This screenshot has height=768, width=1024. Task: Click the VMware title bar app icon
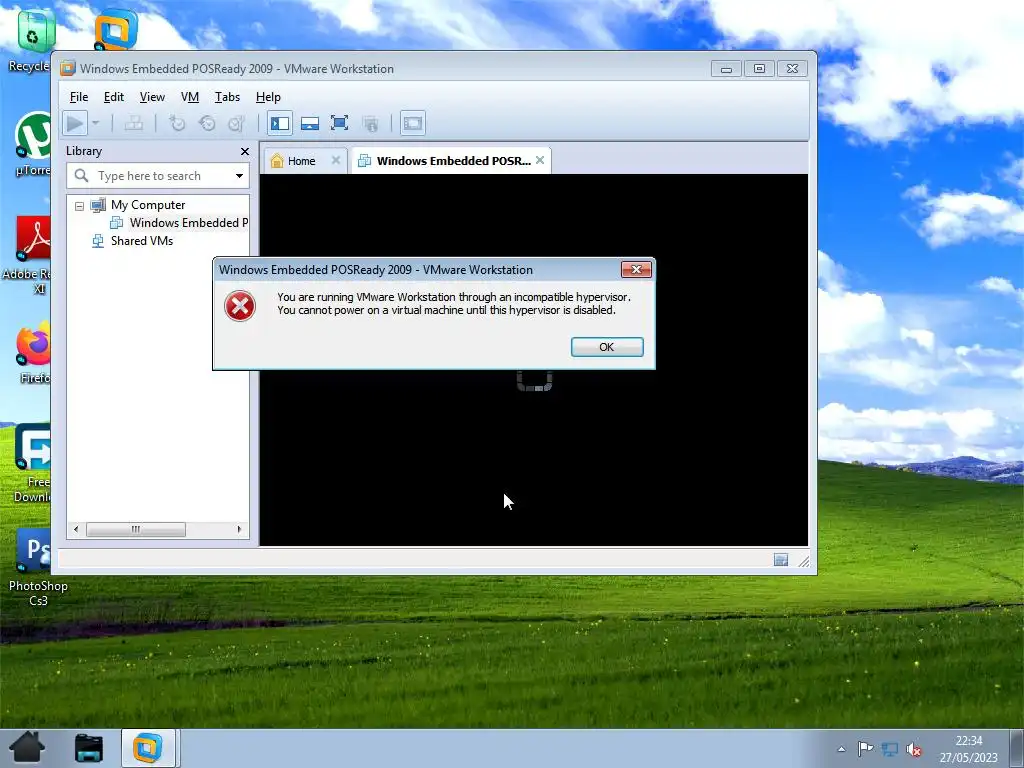tap(67, 69)
